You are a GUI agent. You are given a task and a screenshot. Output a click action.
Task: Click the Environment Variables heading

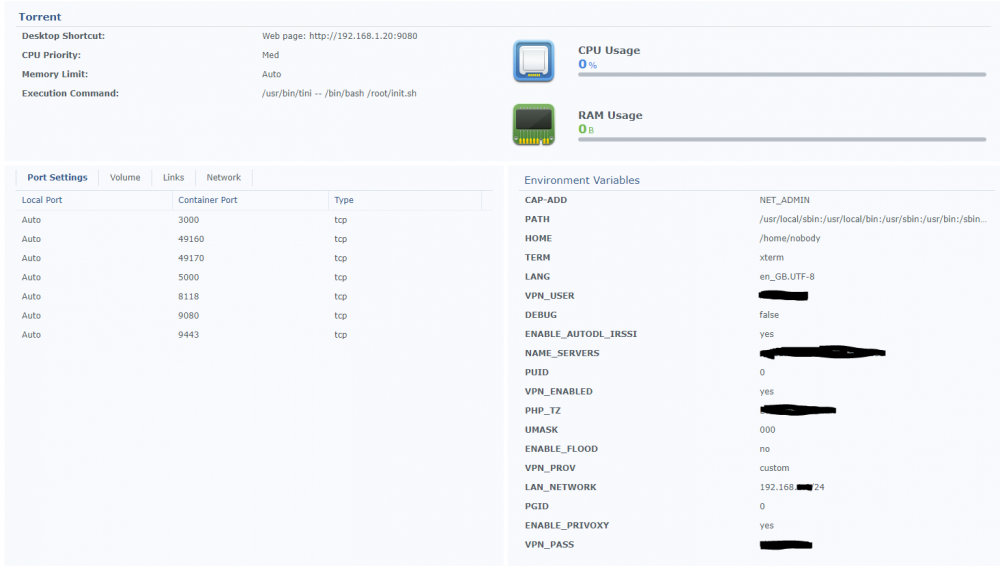click(x=582, y=180)
